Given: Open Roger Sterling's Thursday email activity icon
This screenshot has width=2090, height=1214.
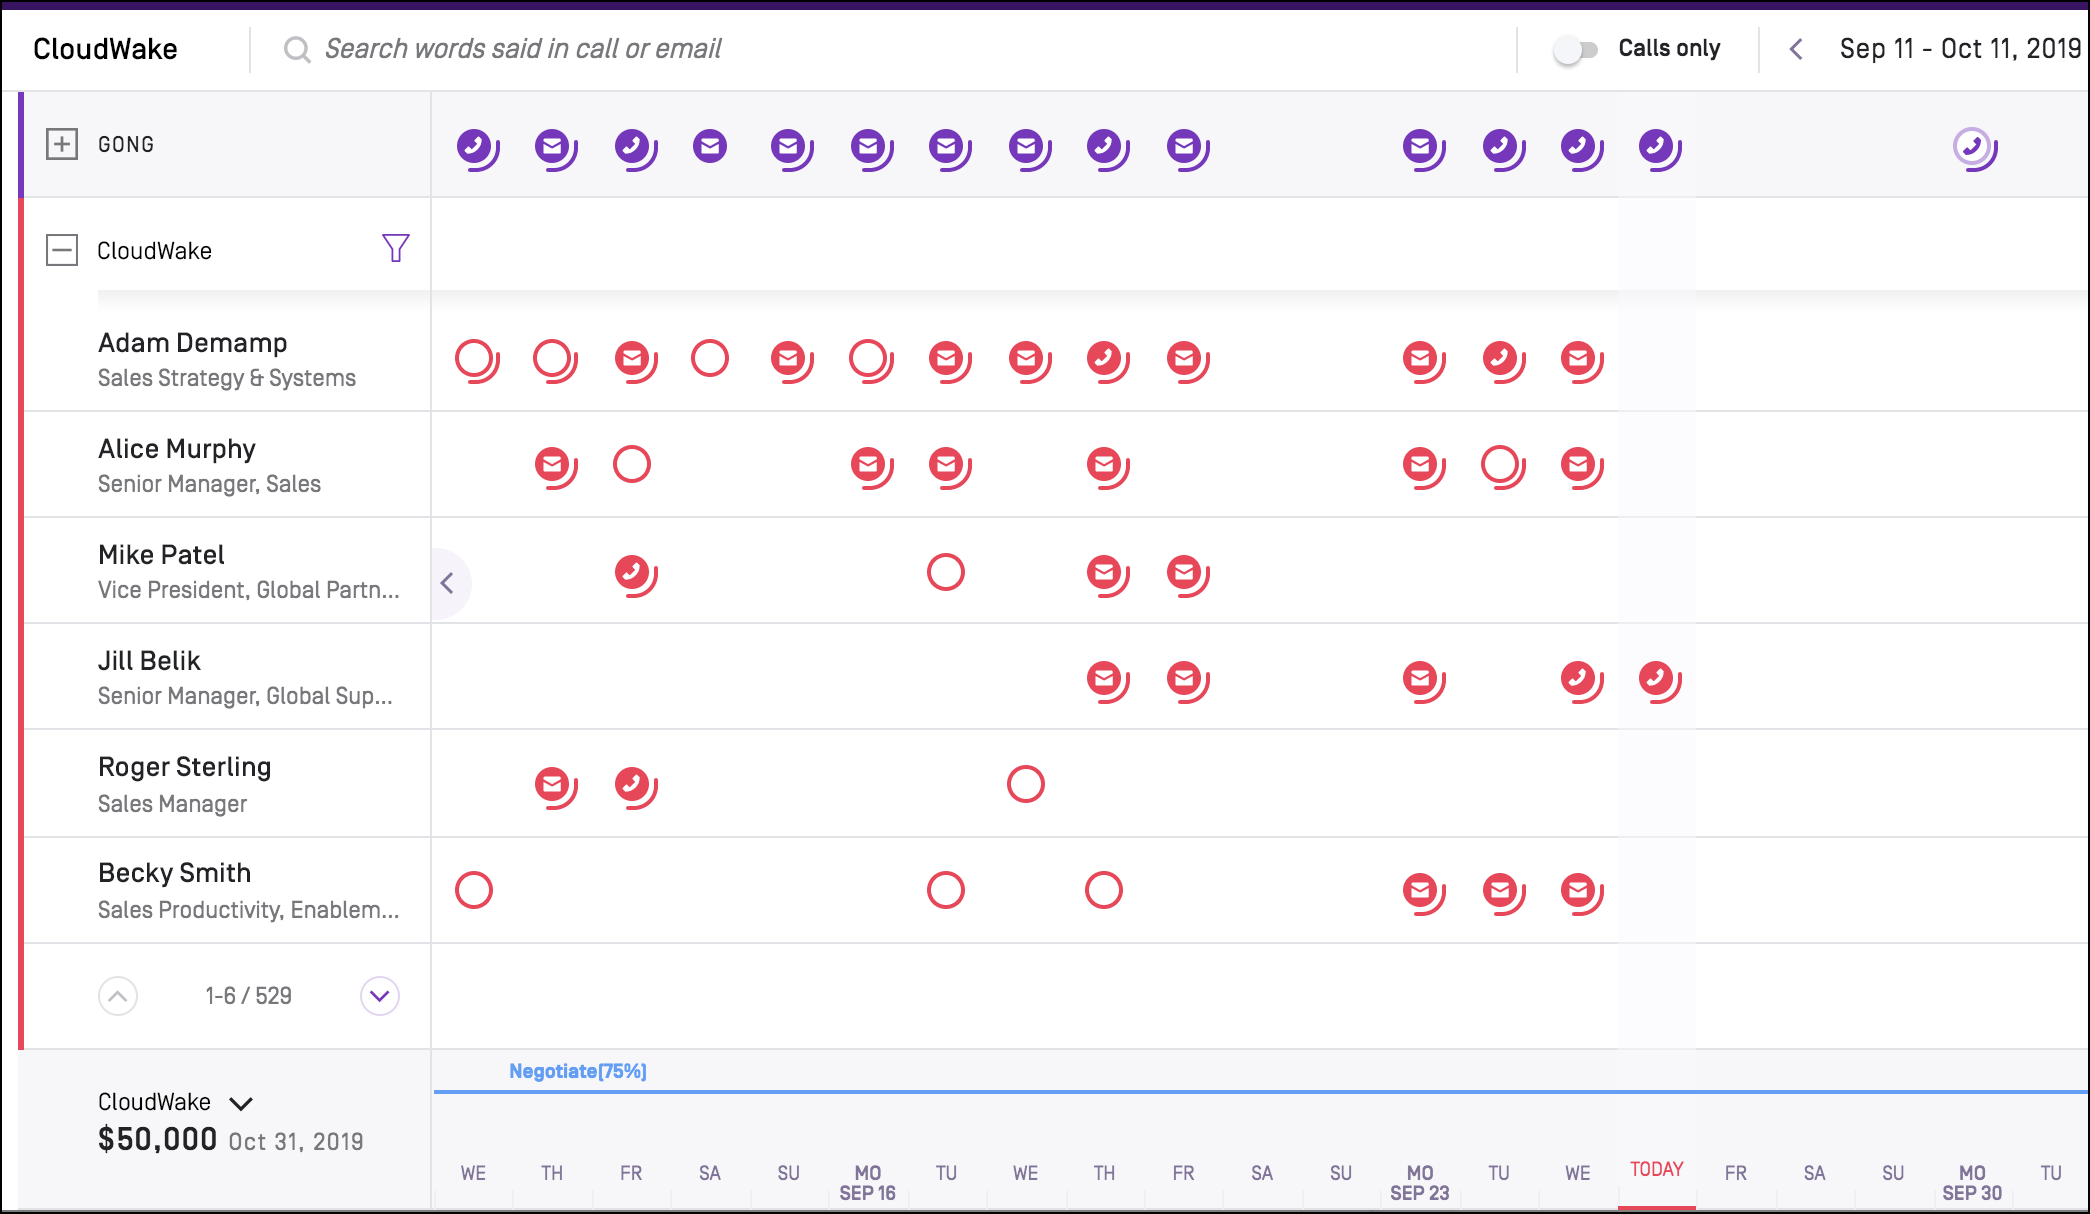Looking at the screenshot, I should pyautogui.click(x=553, y=785).
